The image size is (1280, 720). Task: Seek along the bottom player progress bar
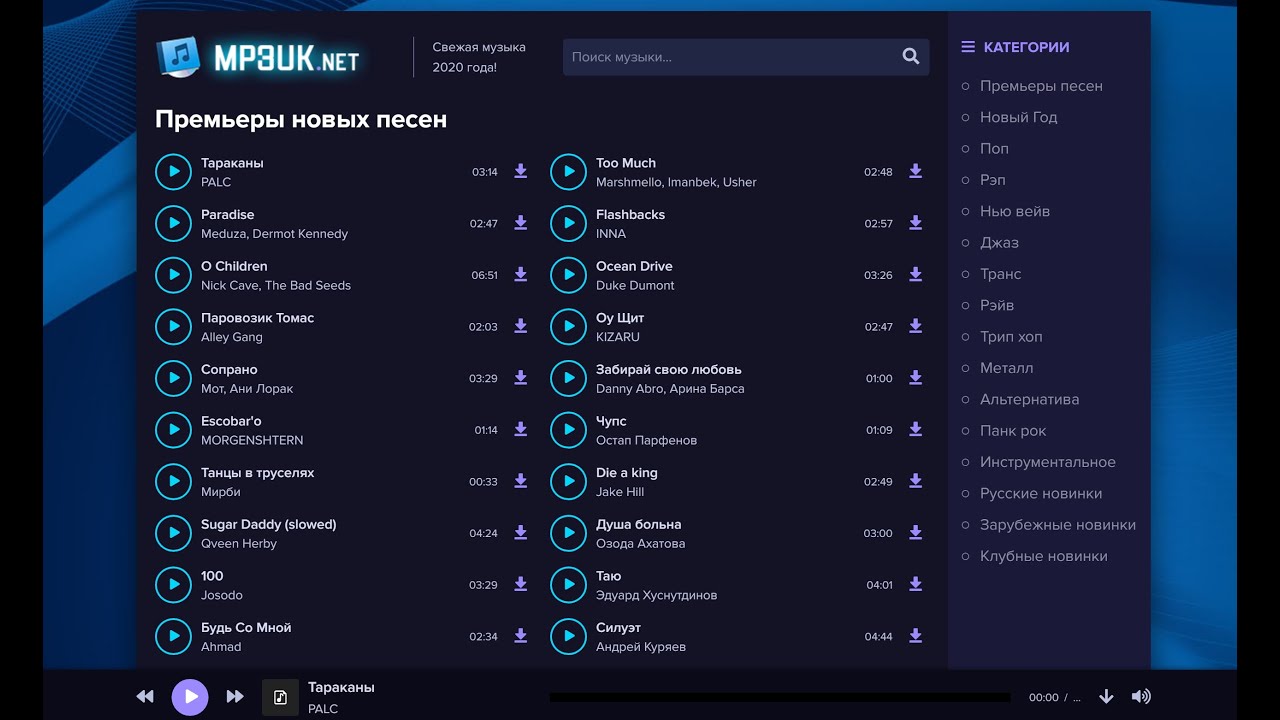pos(780,697)
